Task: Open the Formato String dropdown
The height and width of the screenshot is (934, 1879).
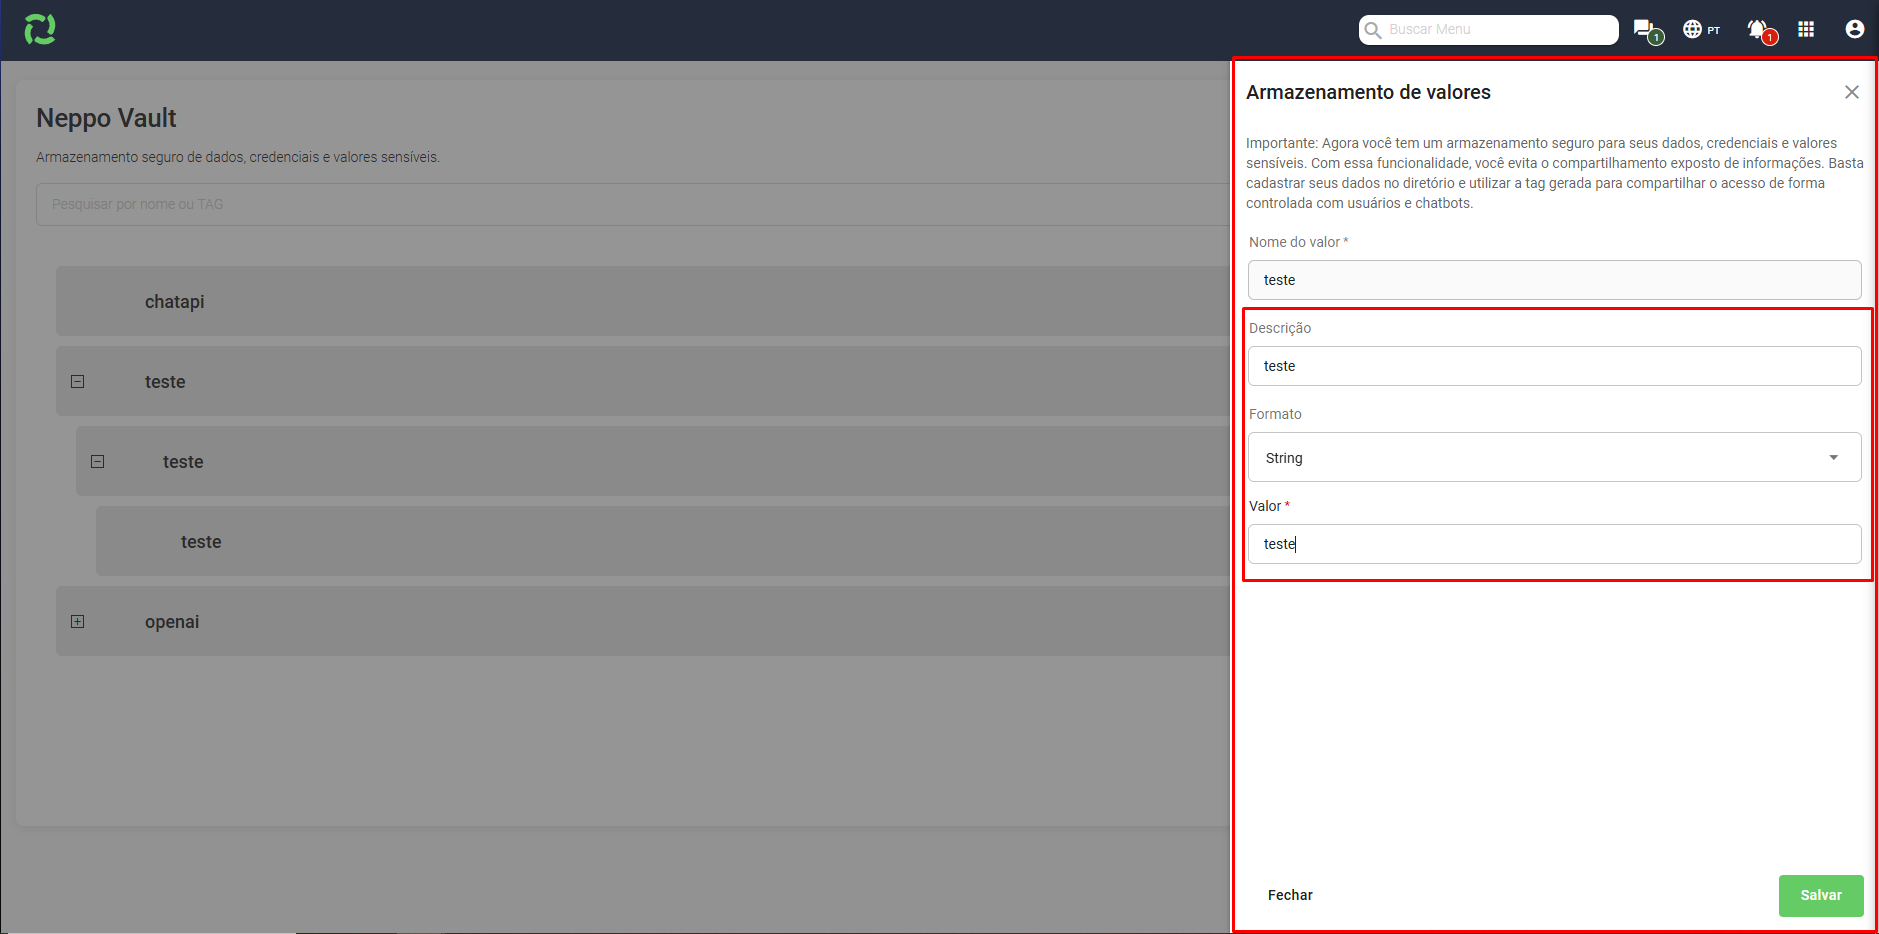Action: pyautogui.click(x=1554, y=457)
